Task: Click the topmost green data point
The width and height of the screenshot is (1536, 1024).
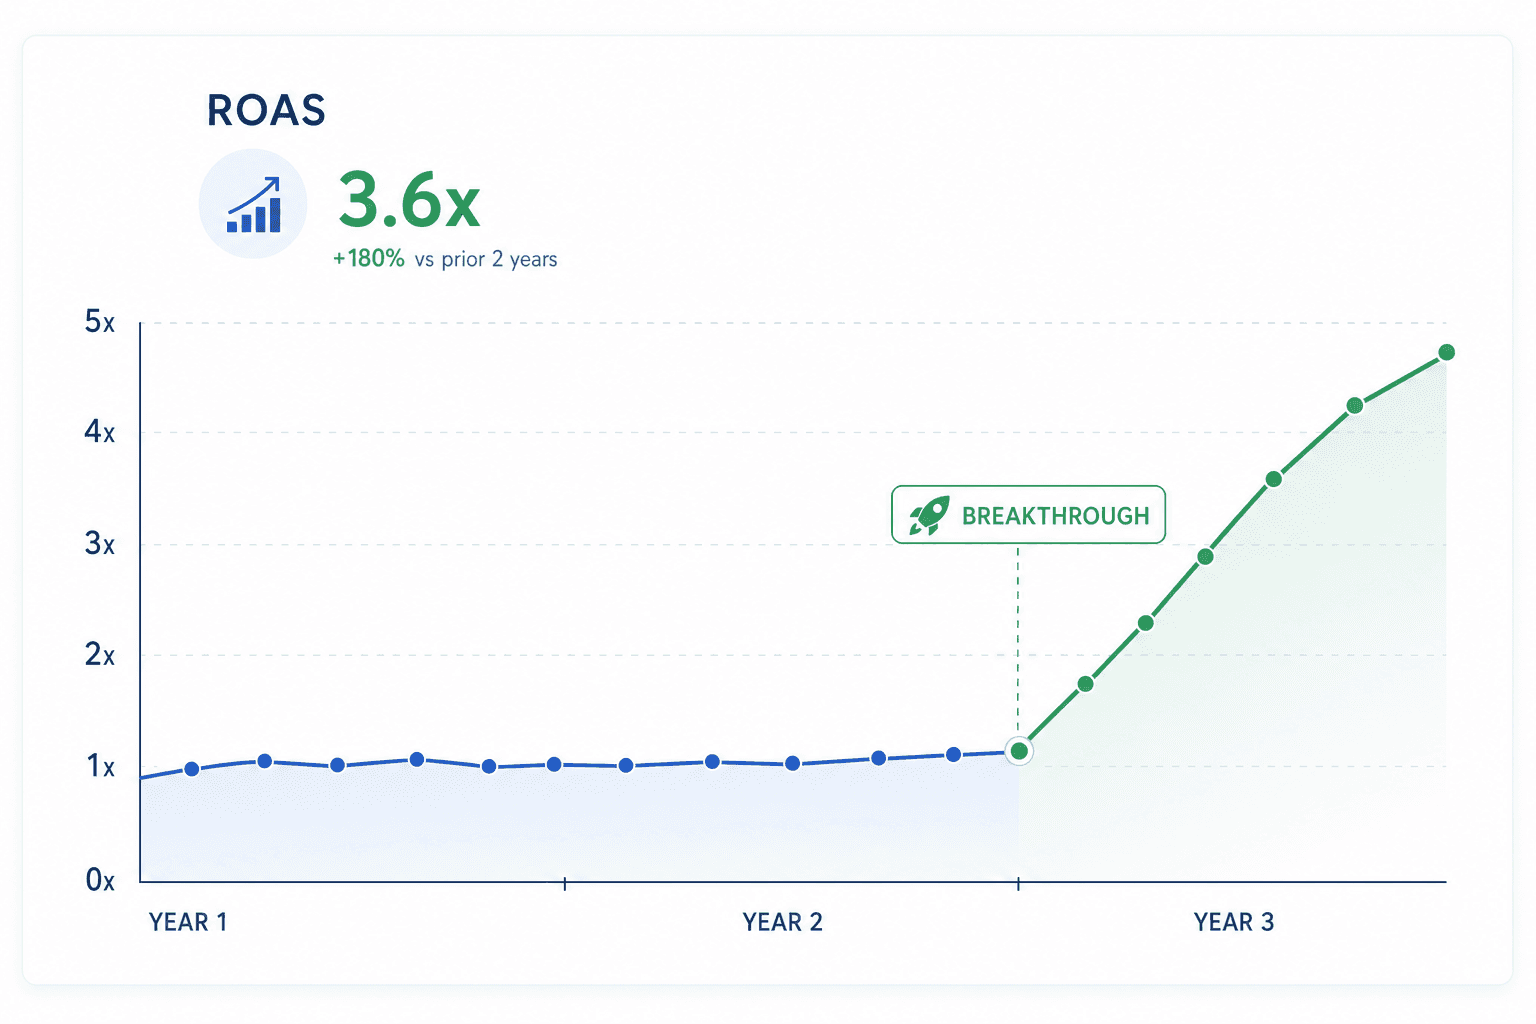Action: pyautogui.click(x=1446, y=352)
